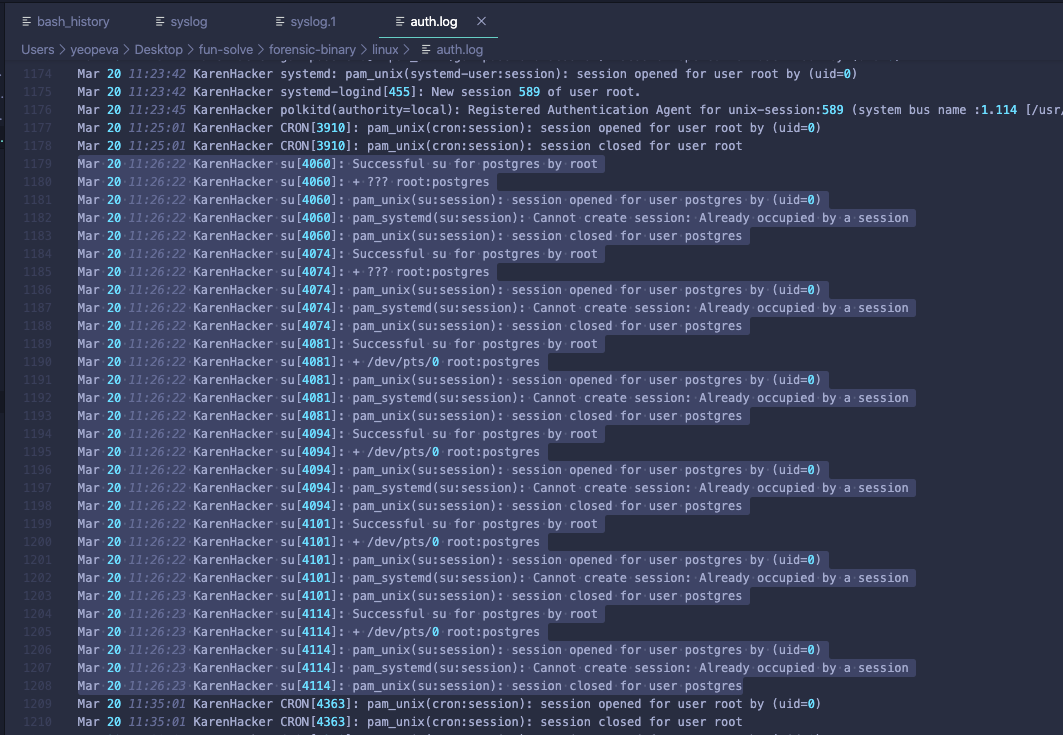The width and height of the screenshot is (1063, 735).
Task: Click '/dev/pts/0 root:postgres' on line 1205
Action: point(454,631)
